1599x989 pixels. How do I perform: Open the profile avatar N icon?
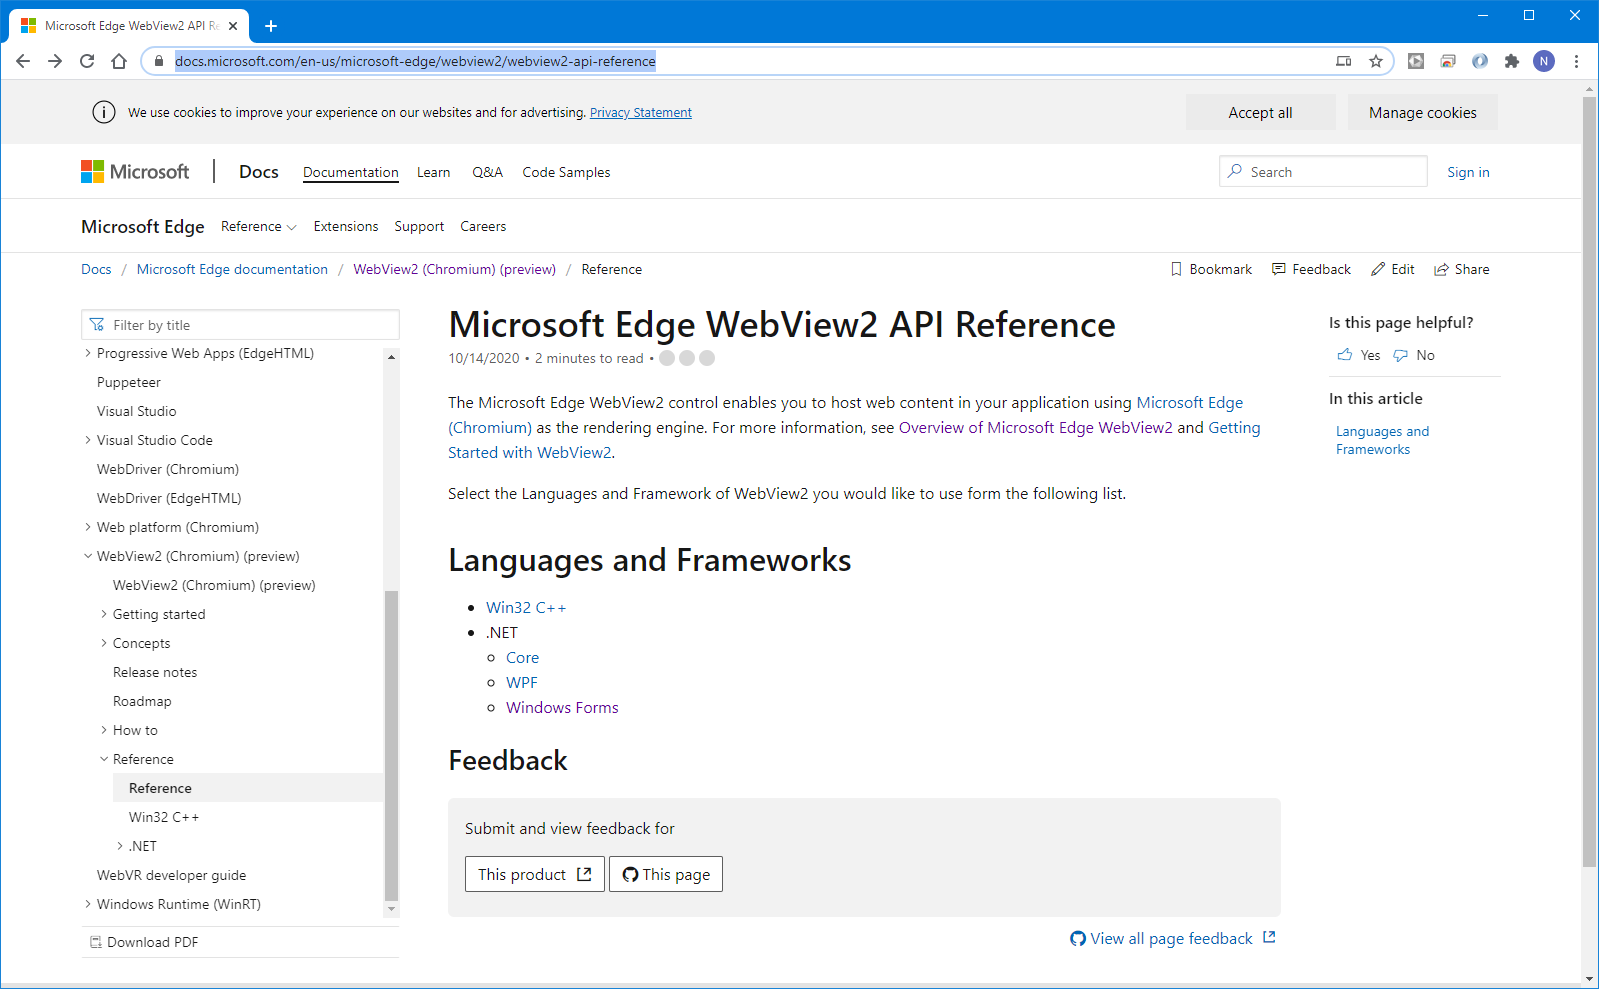pyautogui.click(x=1544, y=61)
